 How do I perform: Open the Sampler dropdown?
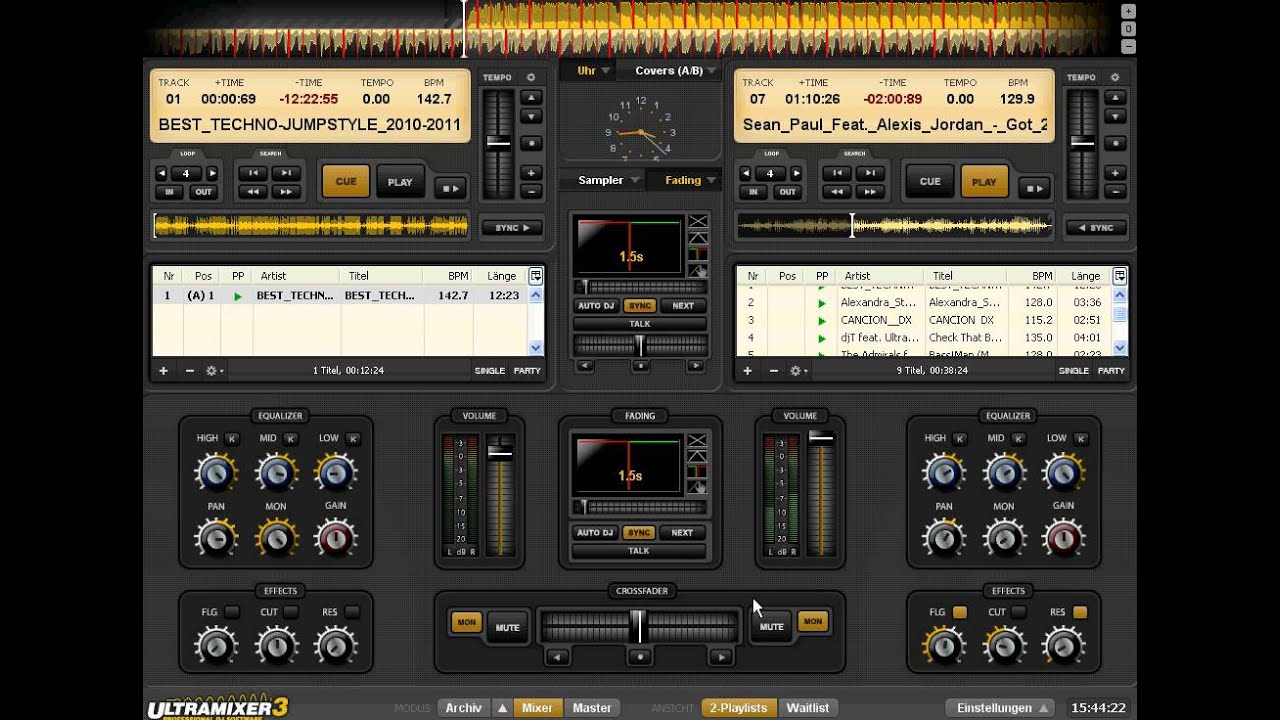pos(609,180)
